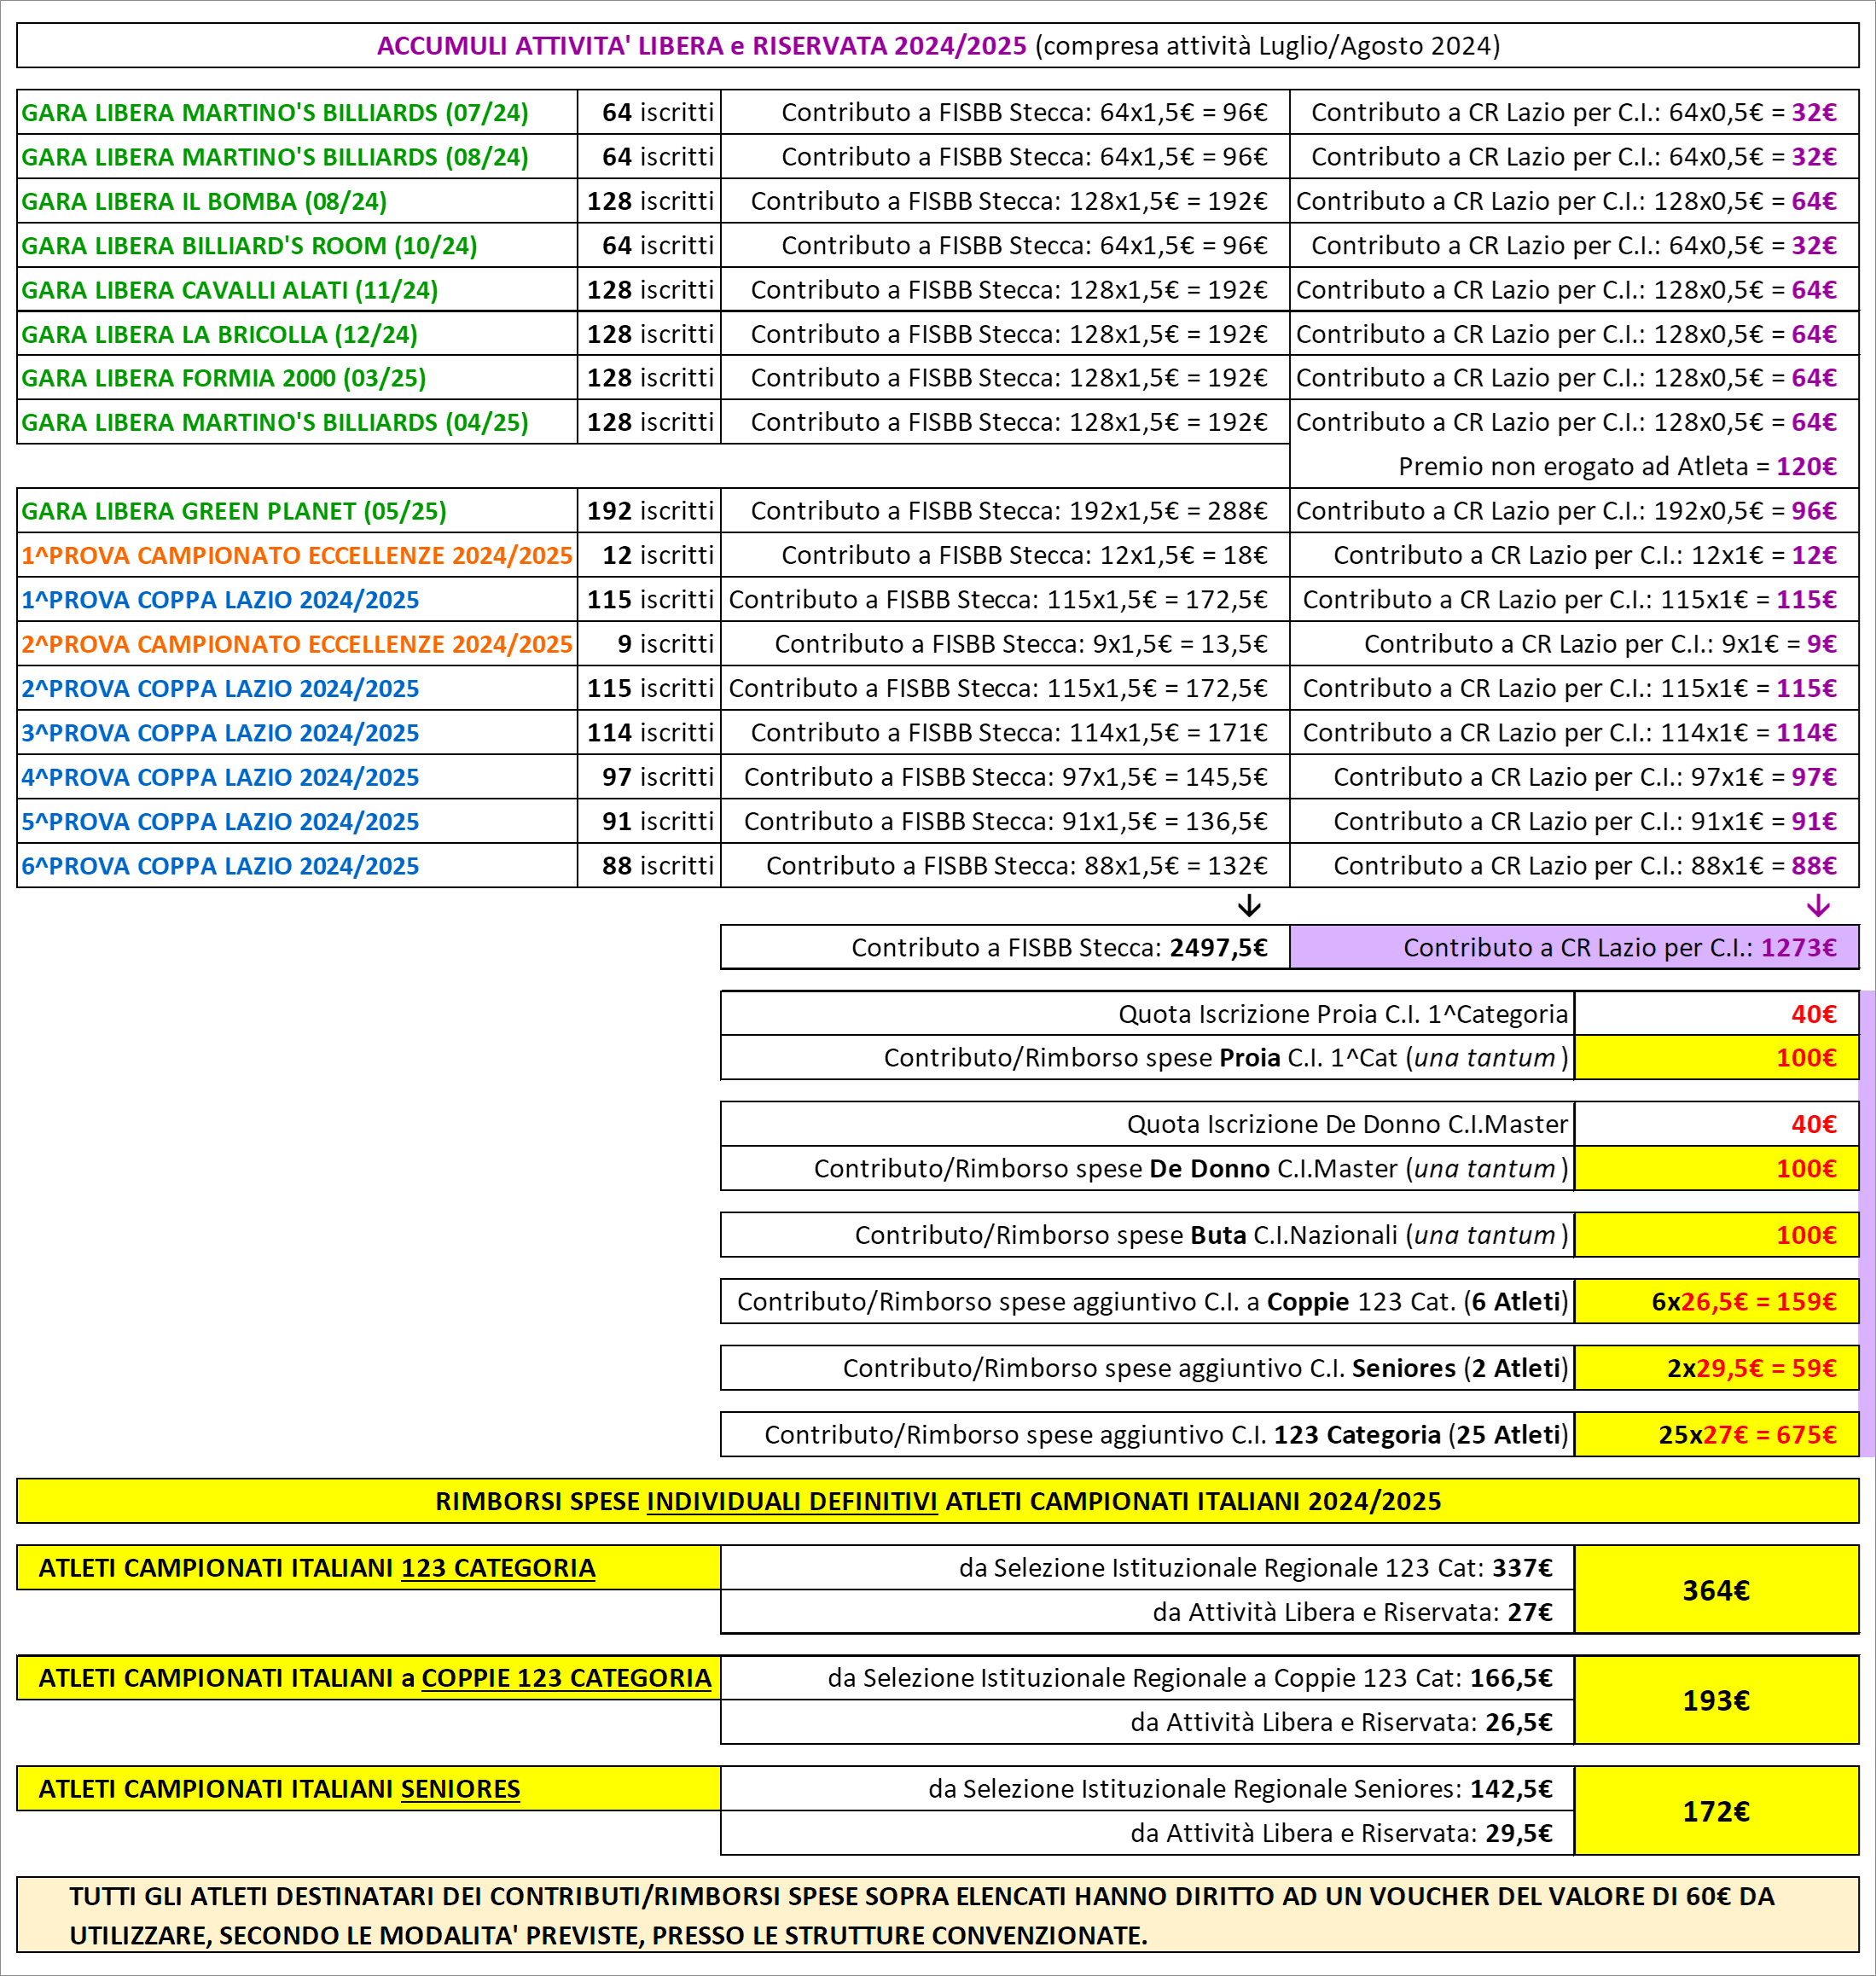Select the 88 iscritti cell
Screen dimensions: 1876x1976
coord(649,866)
